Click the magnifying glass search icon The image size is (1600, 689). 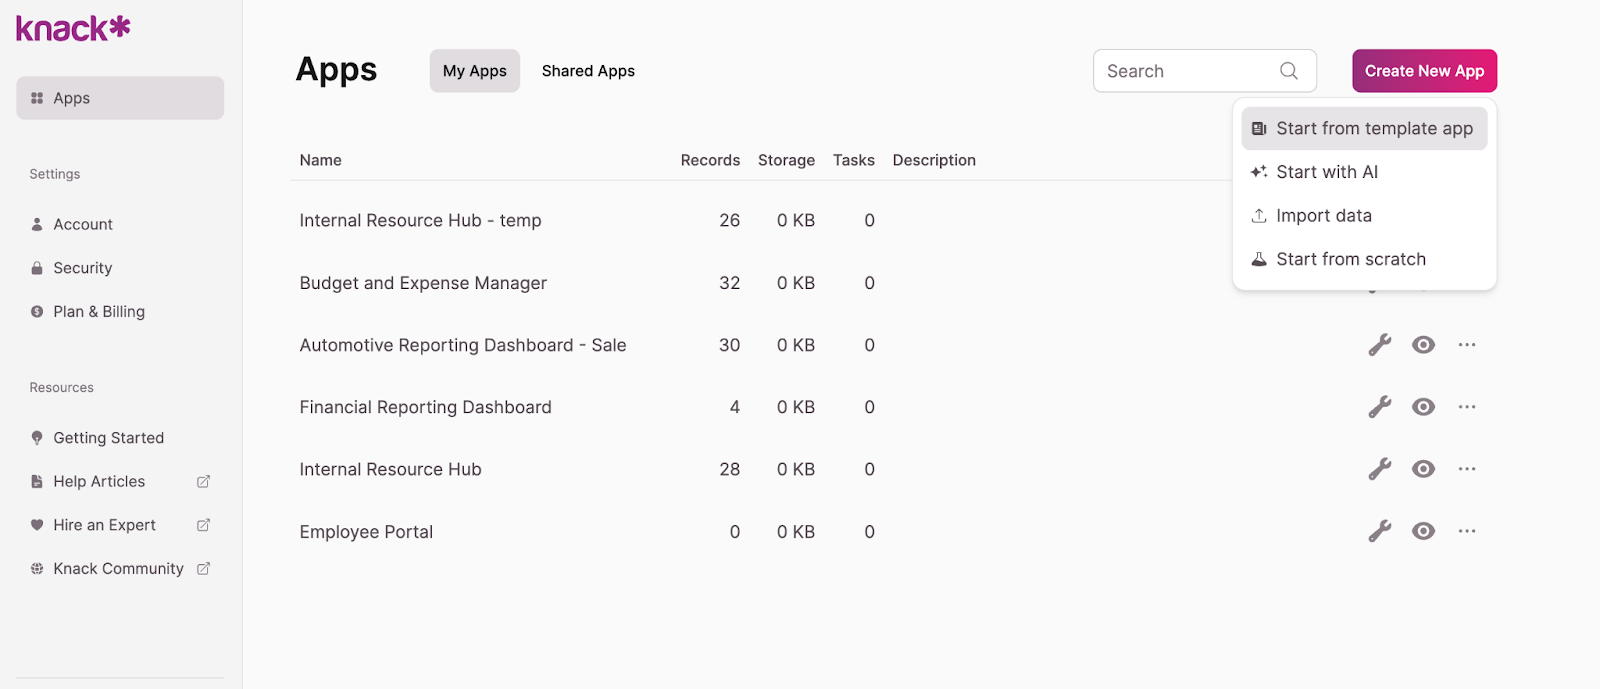(1289, 71)
